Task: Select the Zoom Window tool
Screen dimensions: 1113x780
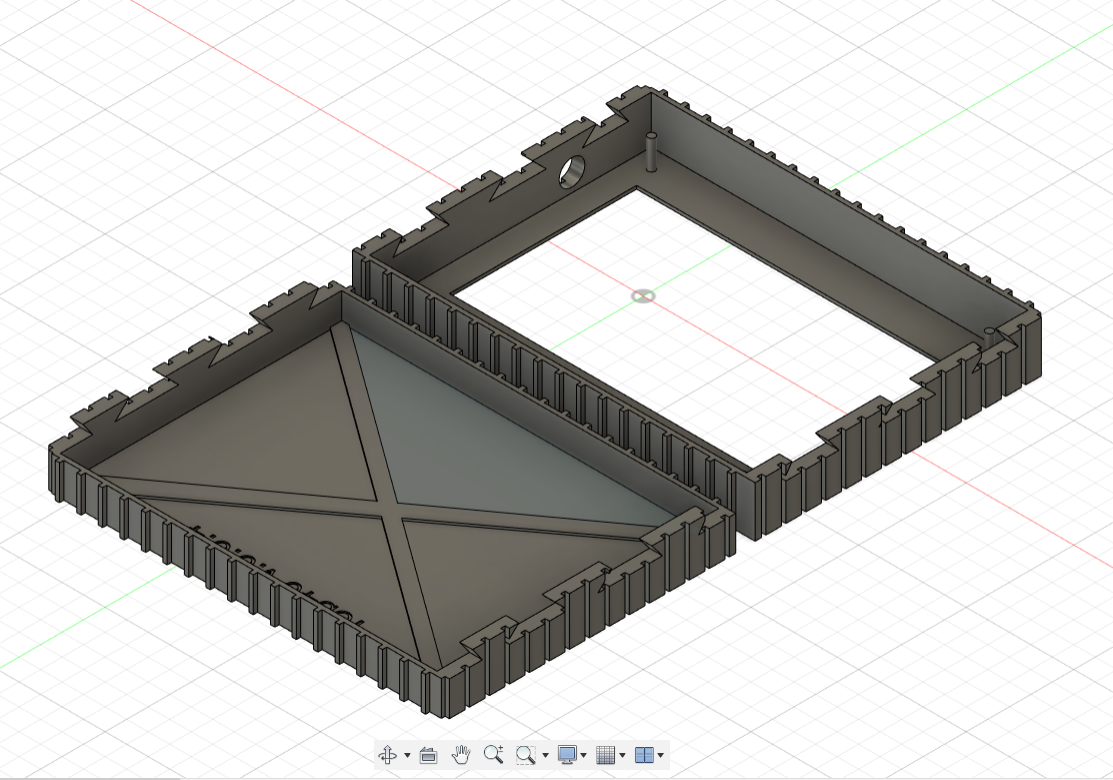Action: [524, 755]
